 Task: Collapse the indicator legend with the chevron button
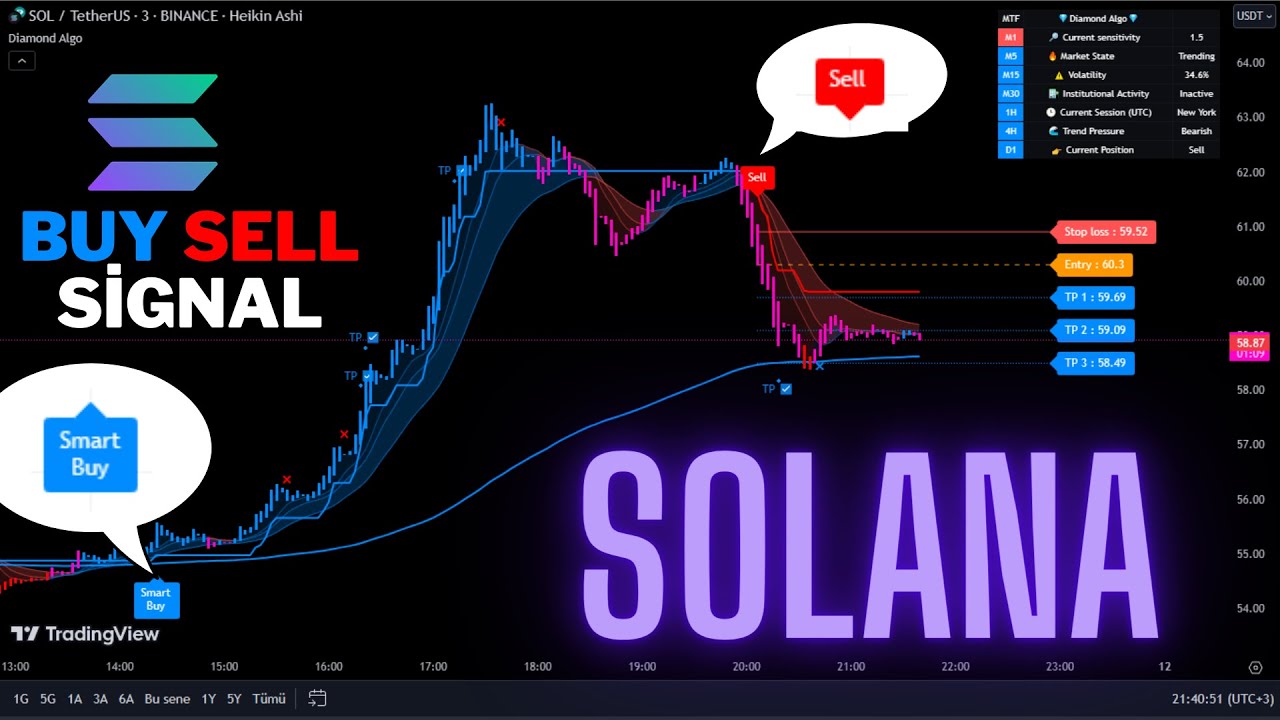(x=21, y=61)
